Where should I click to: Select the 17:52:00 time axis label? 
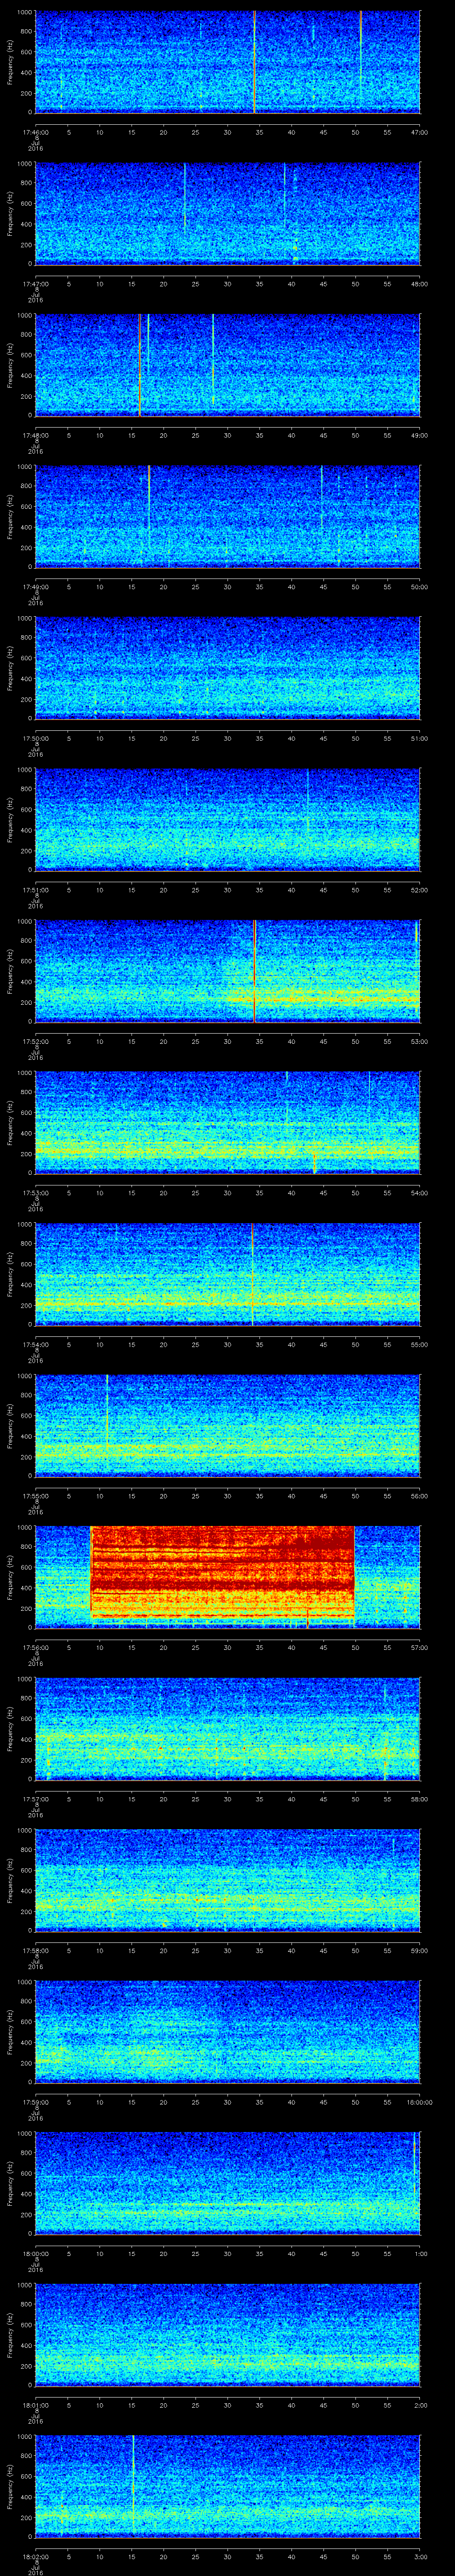(35, 1041)
